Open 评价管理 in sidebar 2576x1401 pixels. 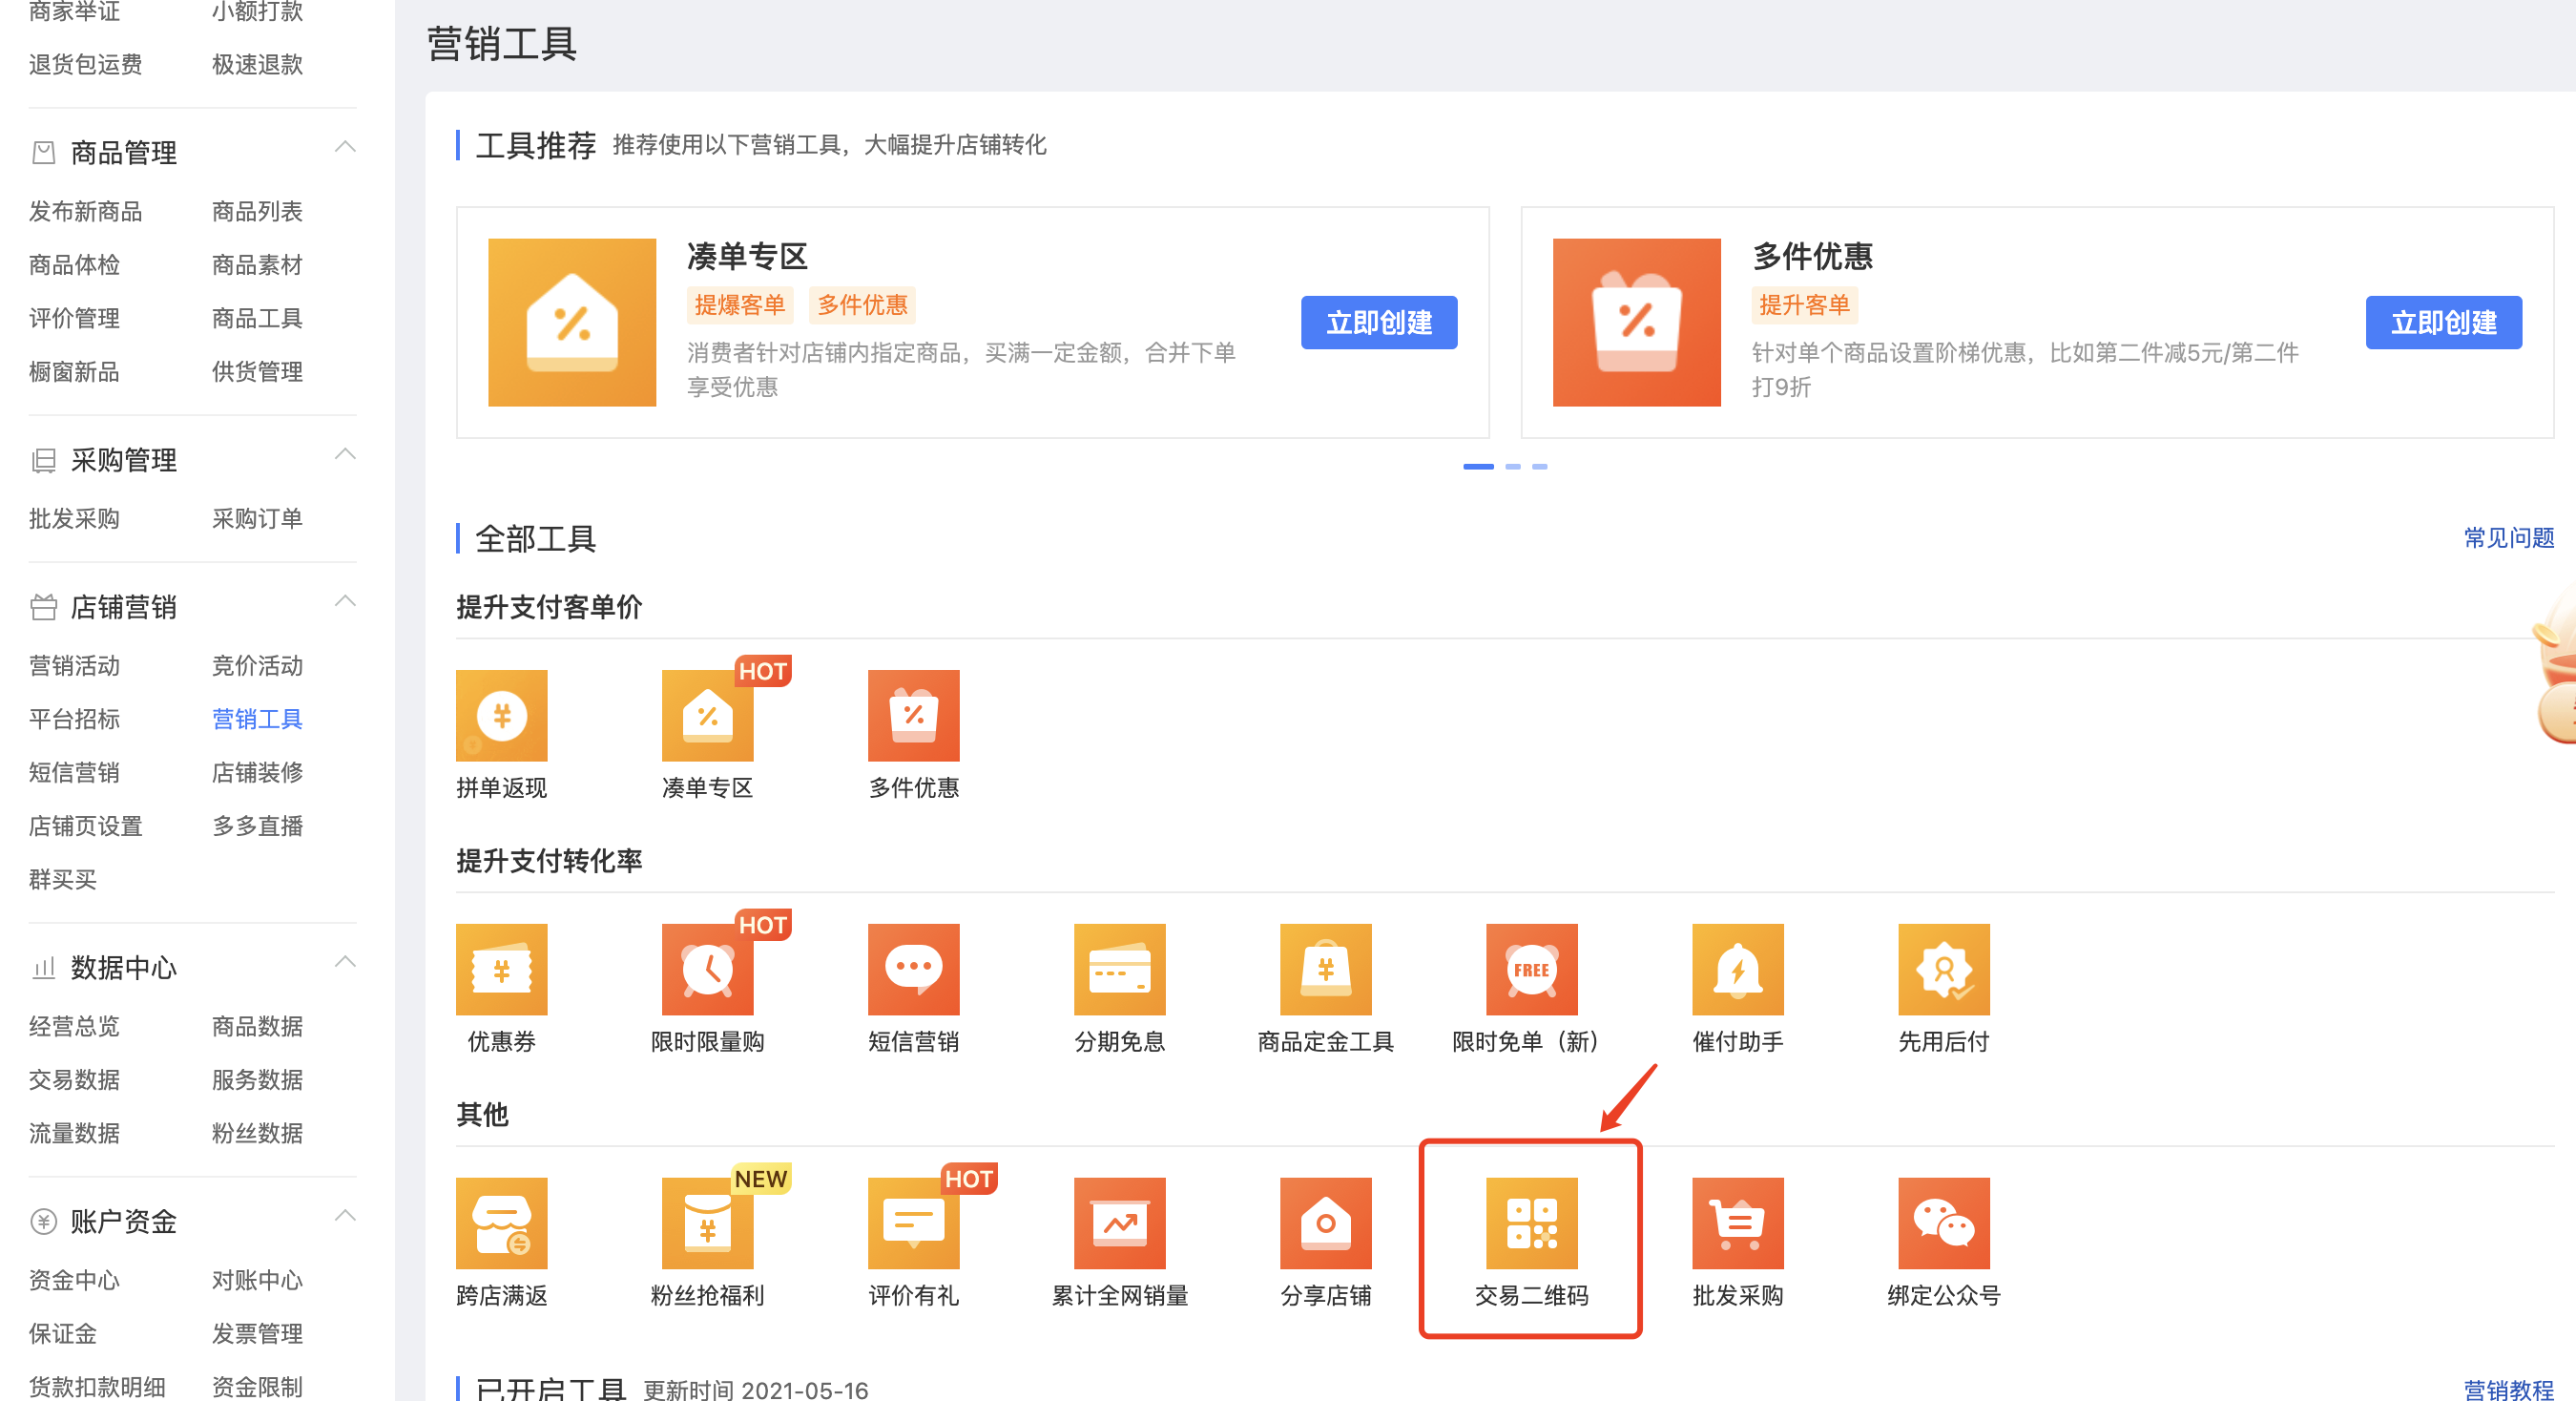[74, 318]
